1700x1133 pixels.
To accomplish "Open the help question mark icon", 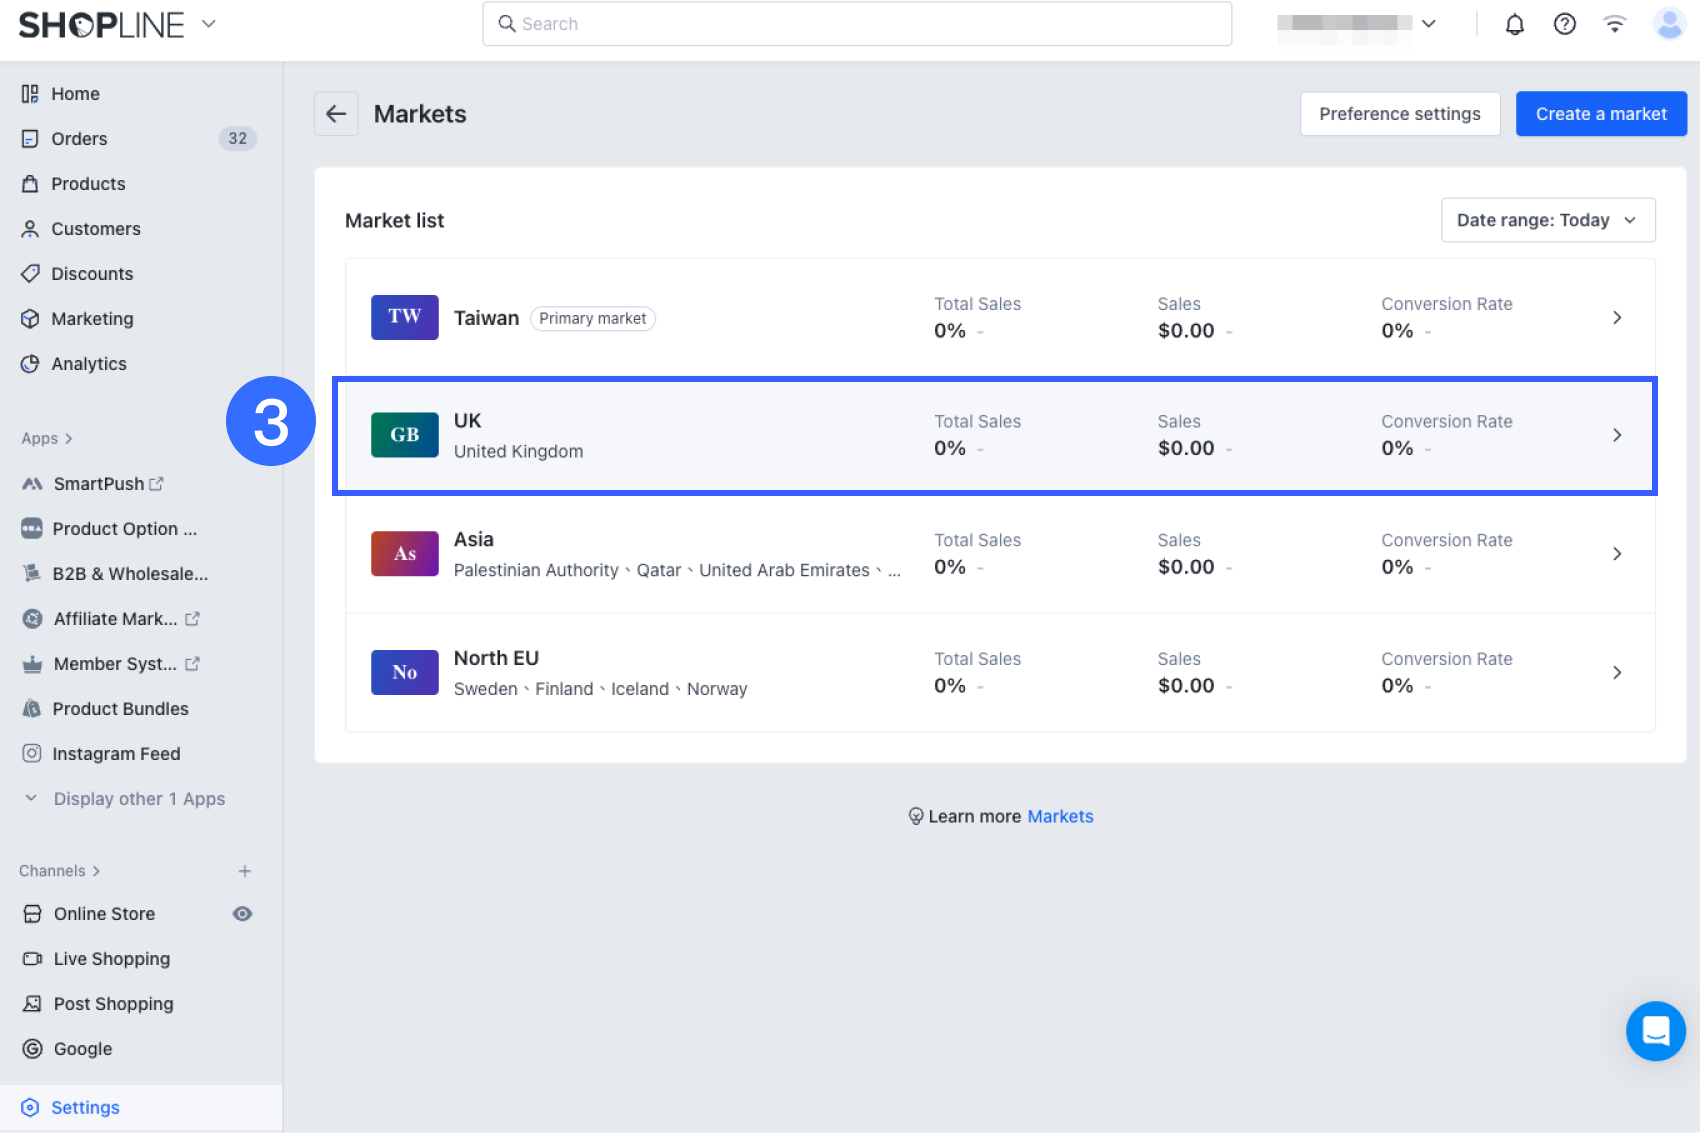I will click(x=1565, y=24).
